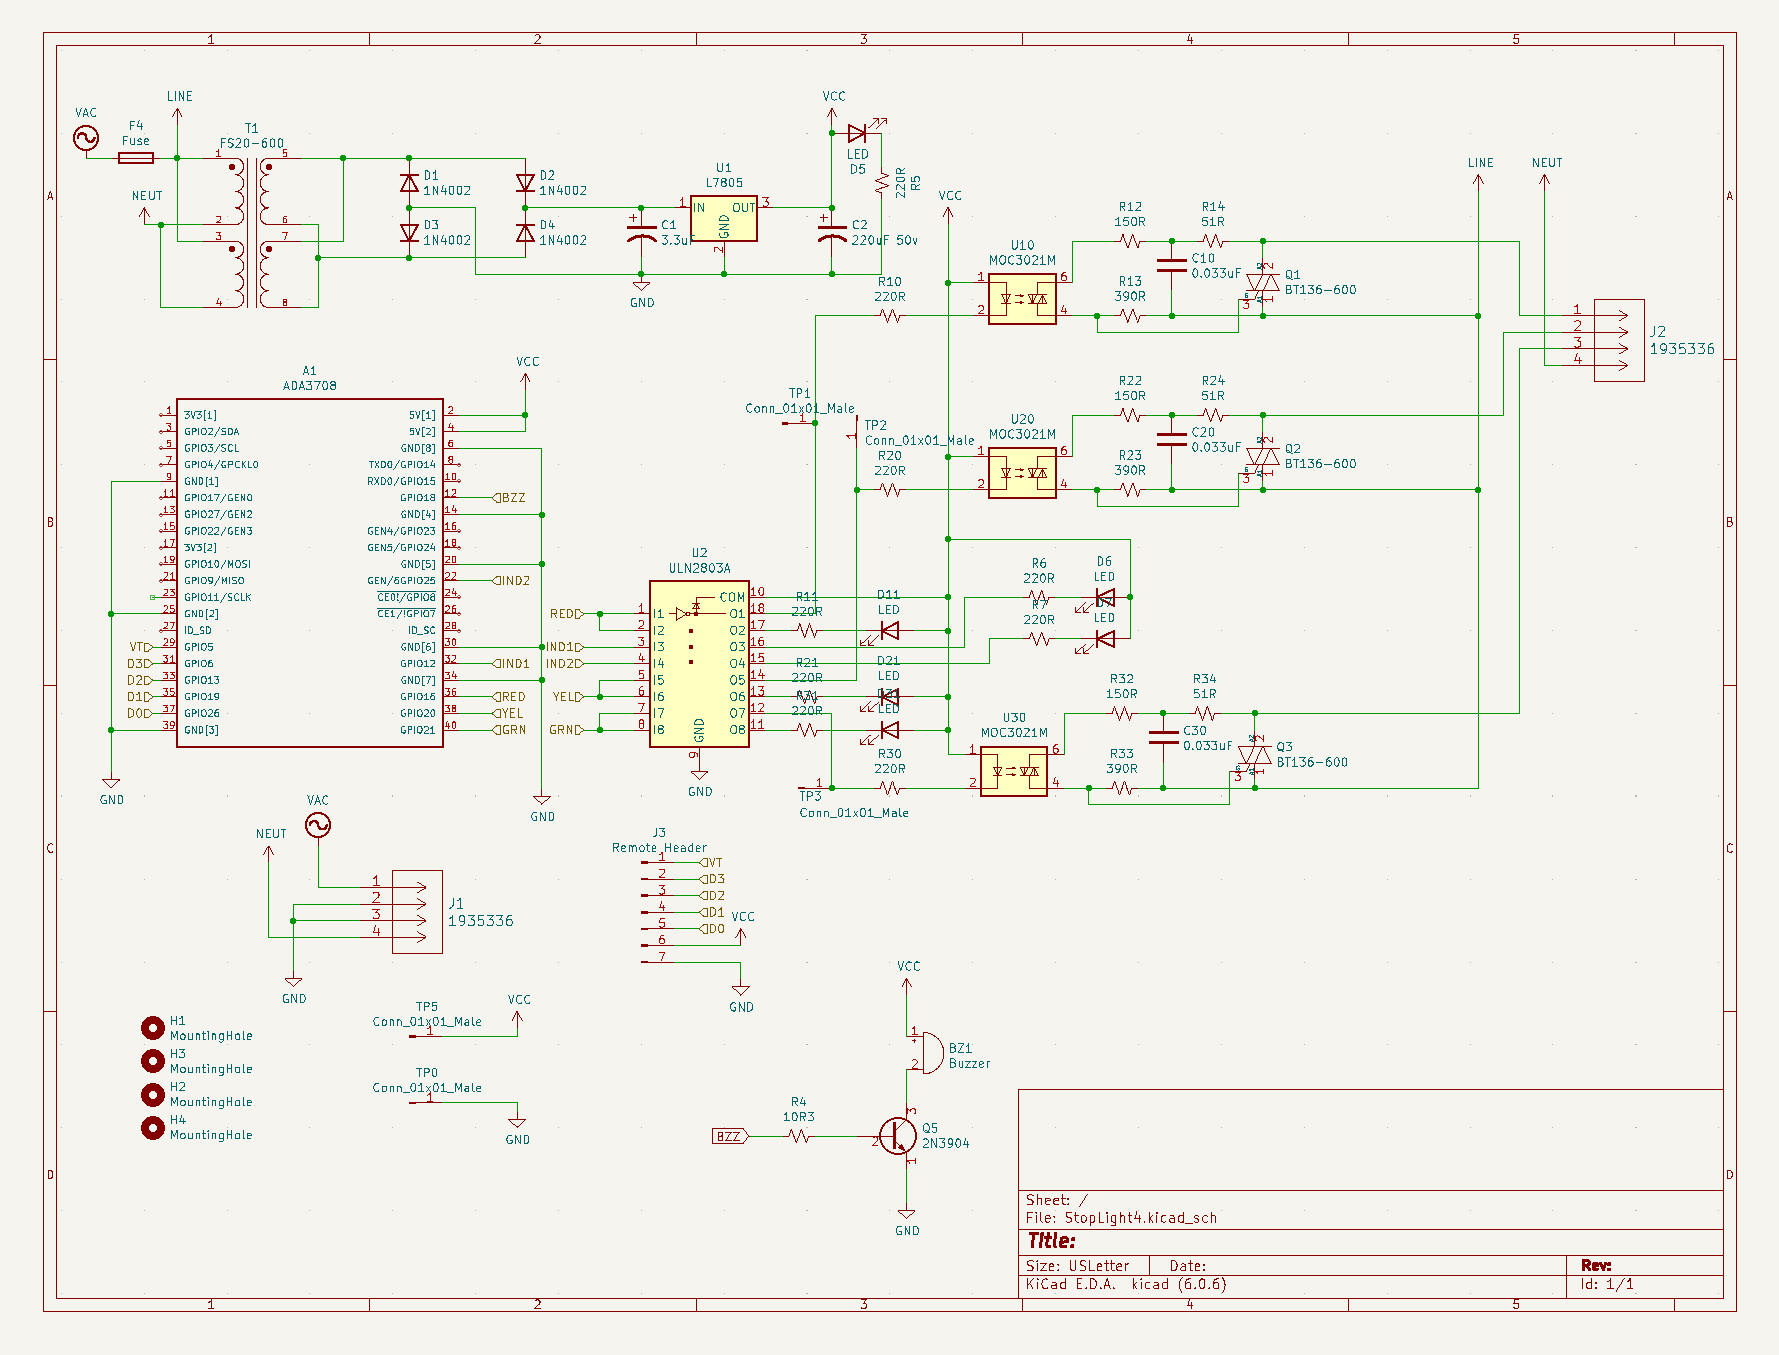Click the REDD input label beside U2
This screenshot has width=1779, height=1355.
coord(566,614)
